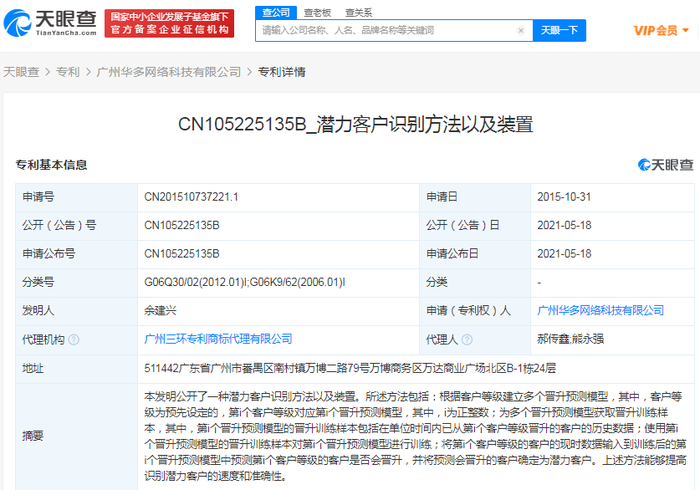Screen dimensions: 700x490
Task: Click the 天眼一下 search button
Action: [x=559, y=30]
